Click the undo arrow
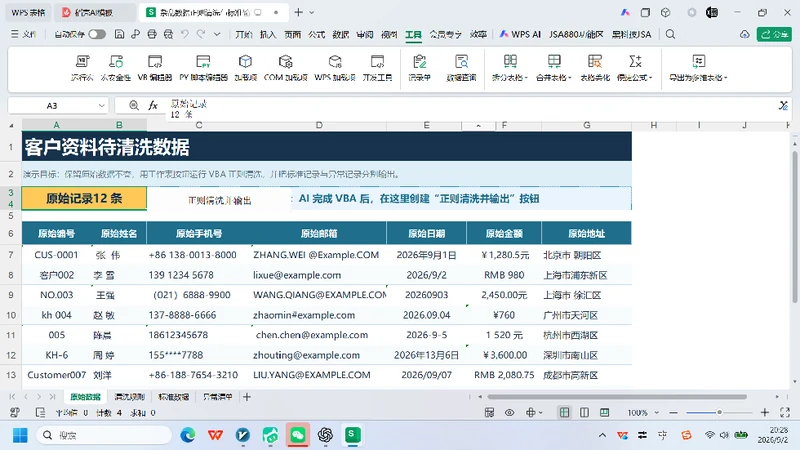Image resolution: width=800 pixels, height=450 pixels. [185, 34]
